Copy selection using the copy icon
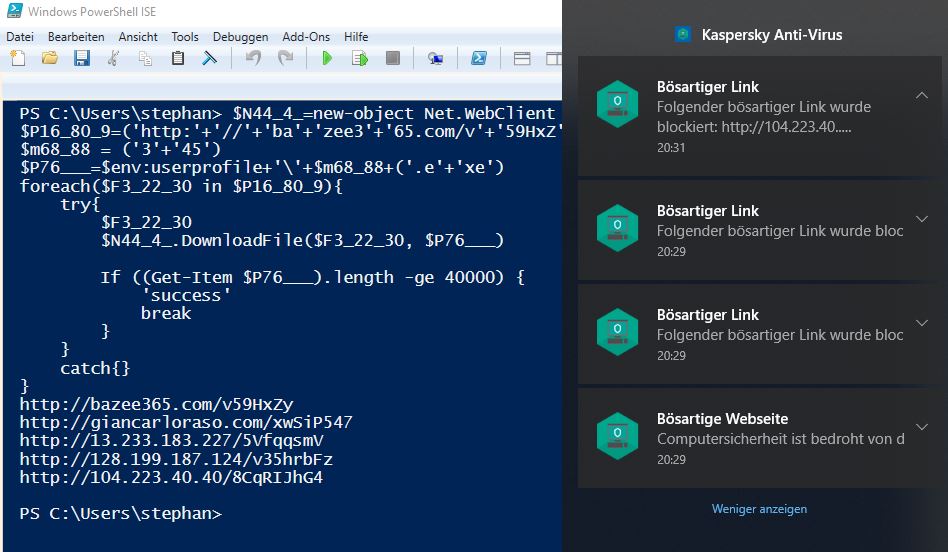 tap(145, 58)
